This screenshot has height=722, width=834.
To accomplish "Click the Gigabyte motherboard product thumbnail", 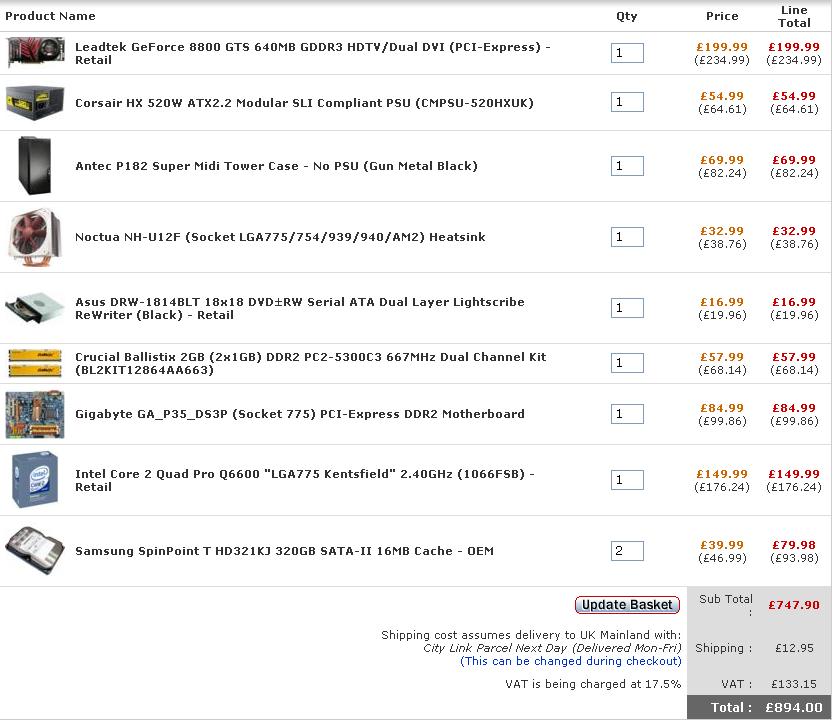I will point(35,414).
